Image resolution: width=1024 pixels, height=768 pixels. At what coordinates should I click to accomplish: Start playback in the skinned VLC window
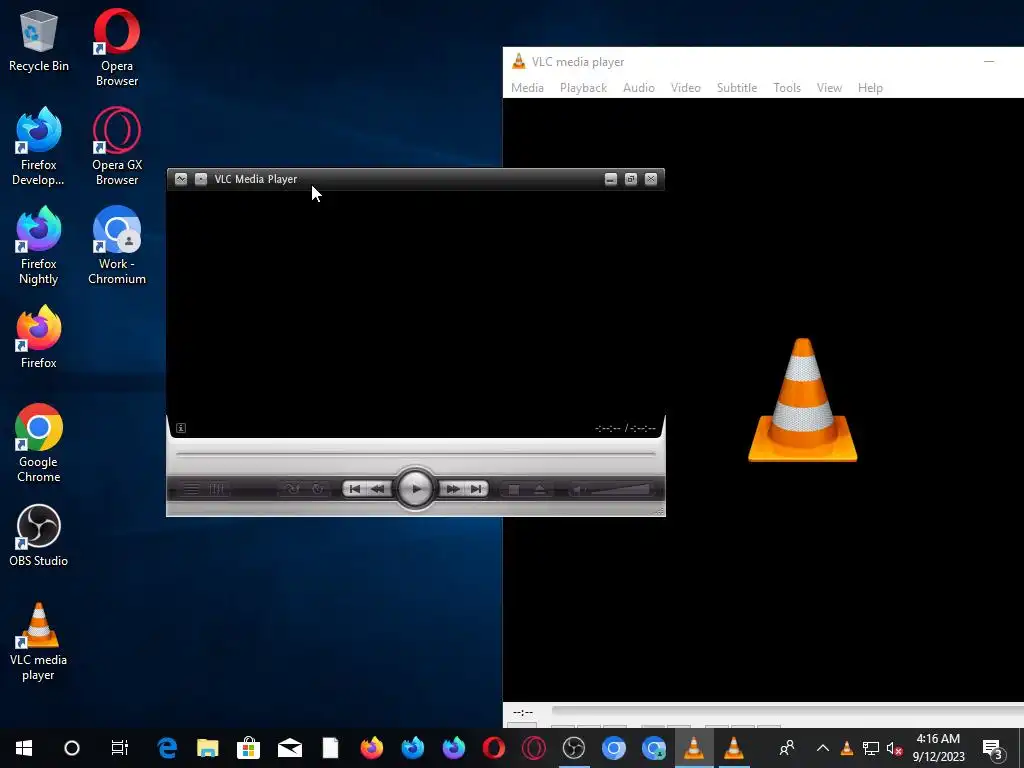[x=415, y=488]
